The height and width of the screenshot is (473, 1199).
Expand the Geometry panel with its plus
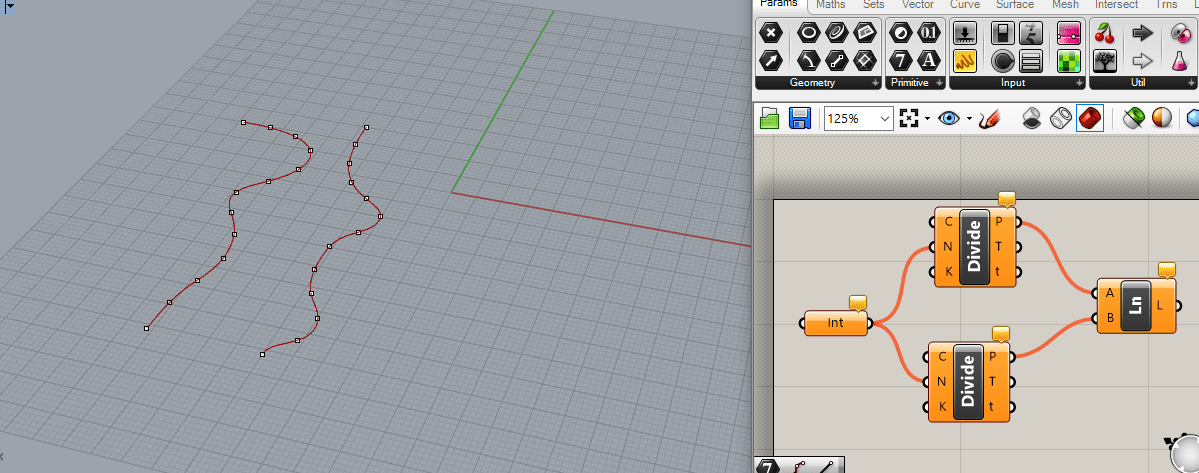(875, 83)
